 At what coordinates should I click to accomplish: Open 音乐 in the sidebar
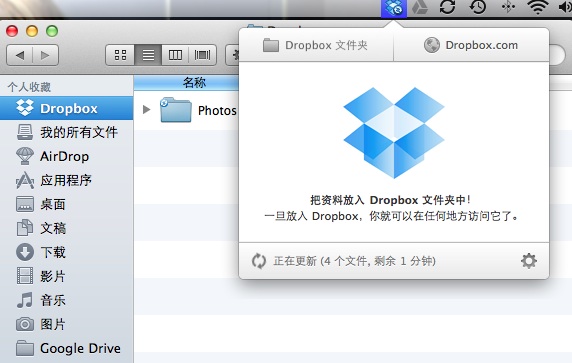point(66,300)
